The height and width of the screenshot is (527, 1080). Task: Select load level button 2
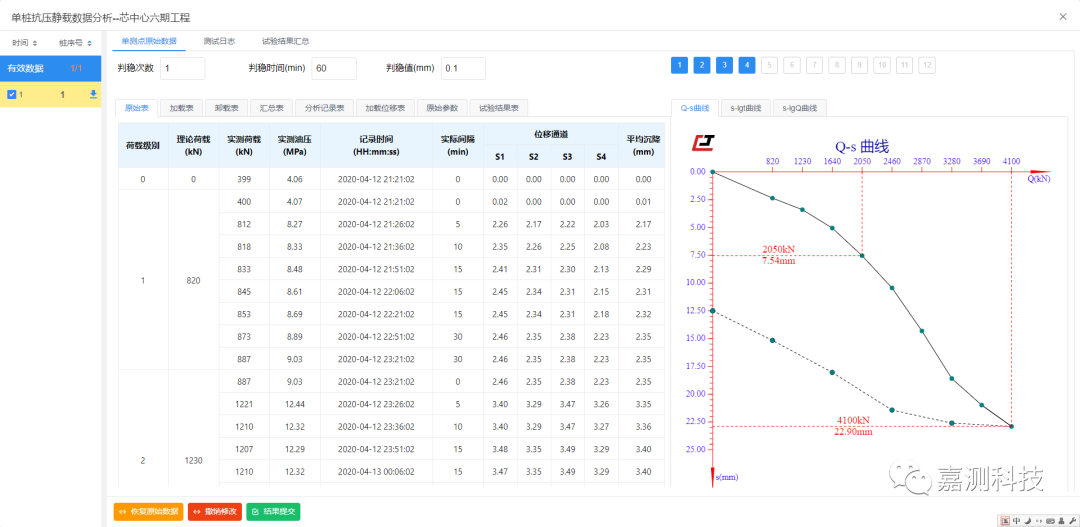[x=702, y=65]
